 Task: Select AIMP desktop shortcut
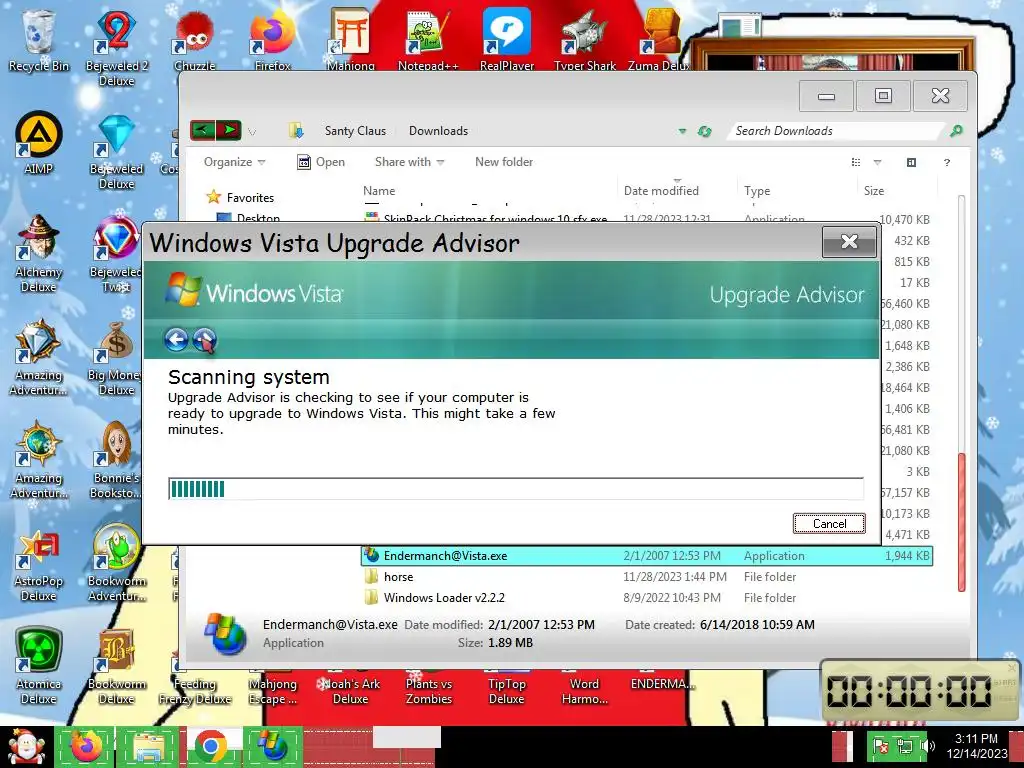click(x=38, y=143)
